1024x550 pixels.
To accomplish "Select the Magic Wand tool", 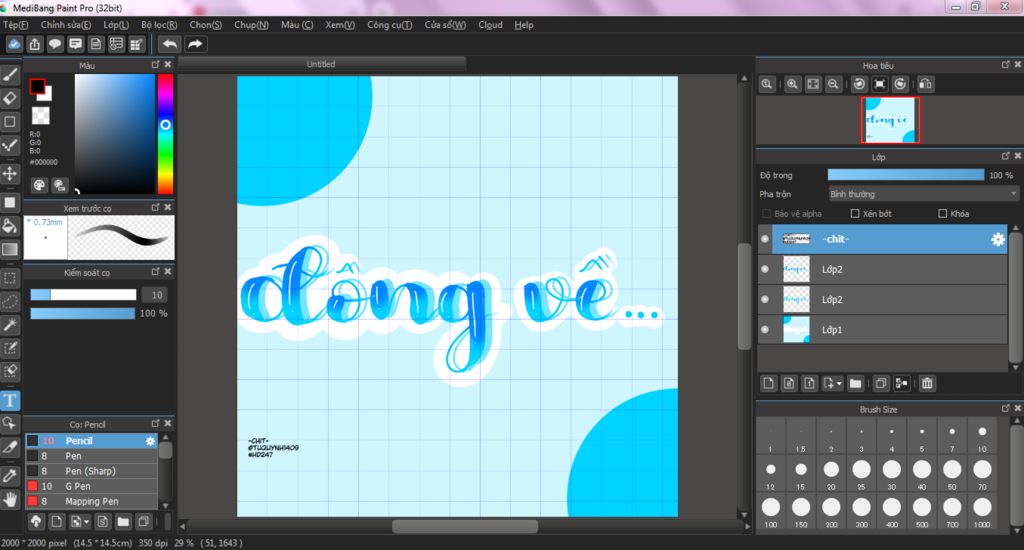I will pyautogui.click(x=10, y=325).
